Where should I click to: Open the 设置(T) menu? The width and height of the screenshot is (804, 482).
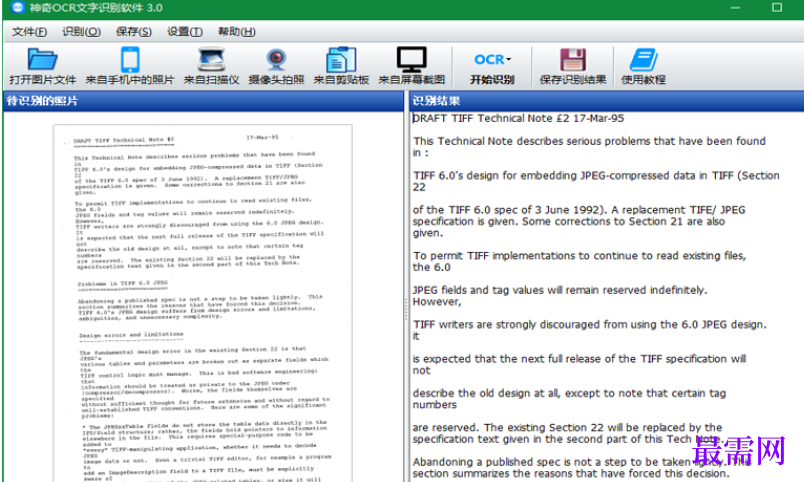tap(185, 32)
